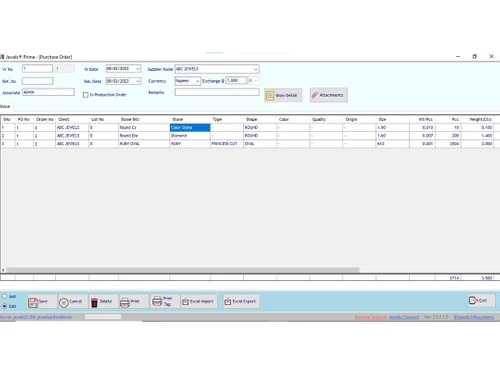Open the Jewels Connect link
Viewport: 500px width, 375px height.
click(404, 317)
